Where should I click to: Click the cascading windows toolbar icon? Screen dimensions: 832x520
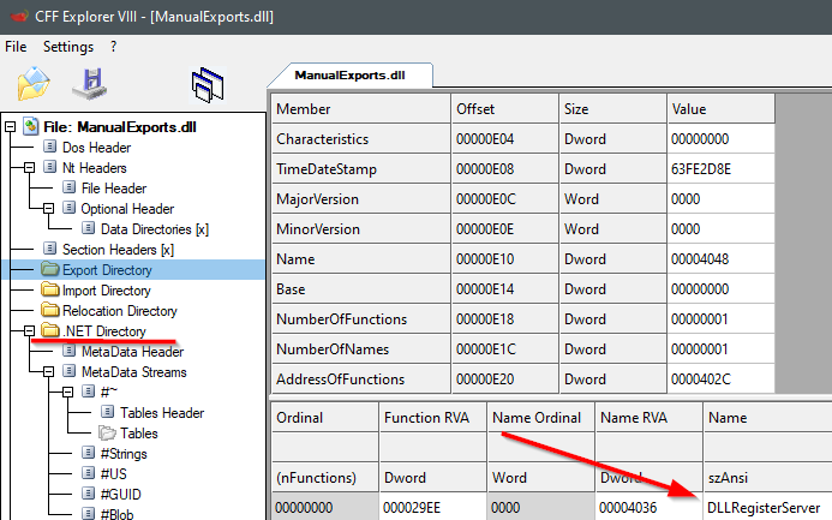click(207, 85)
